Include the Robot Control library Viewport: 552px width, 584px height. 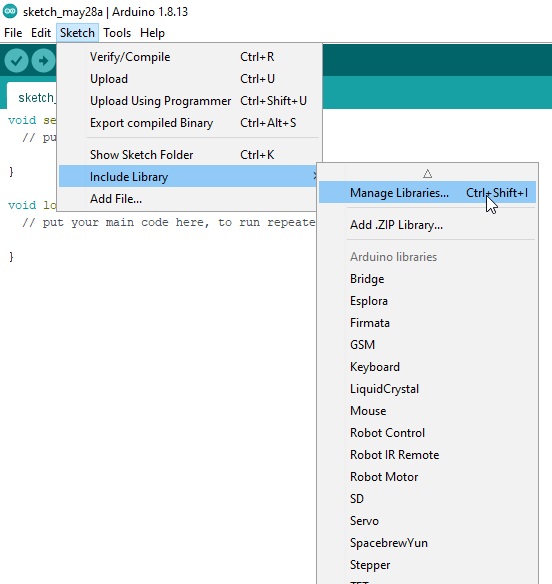427,433
